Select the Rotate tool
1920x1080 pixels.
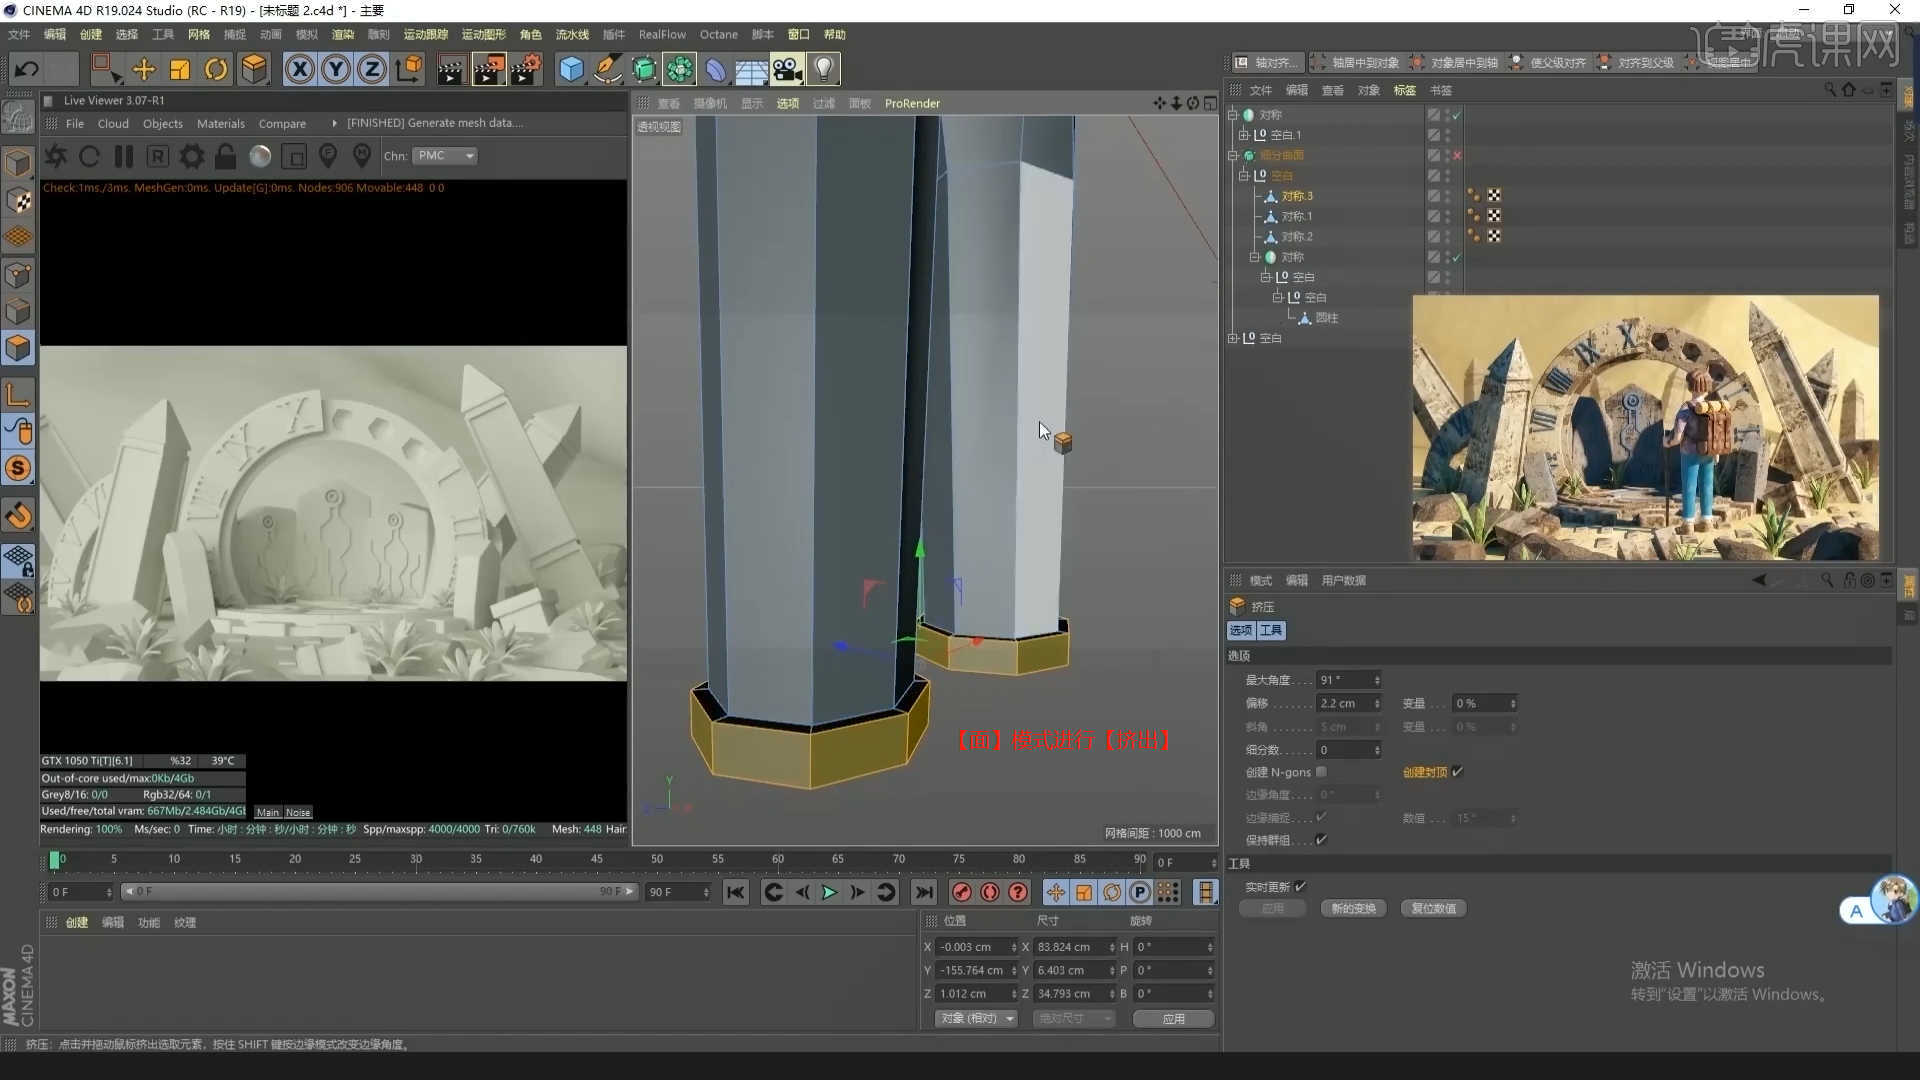tap(216, 69)
